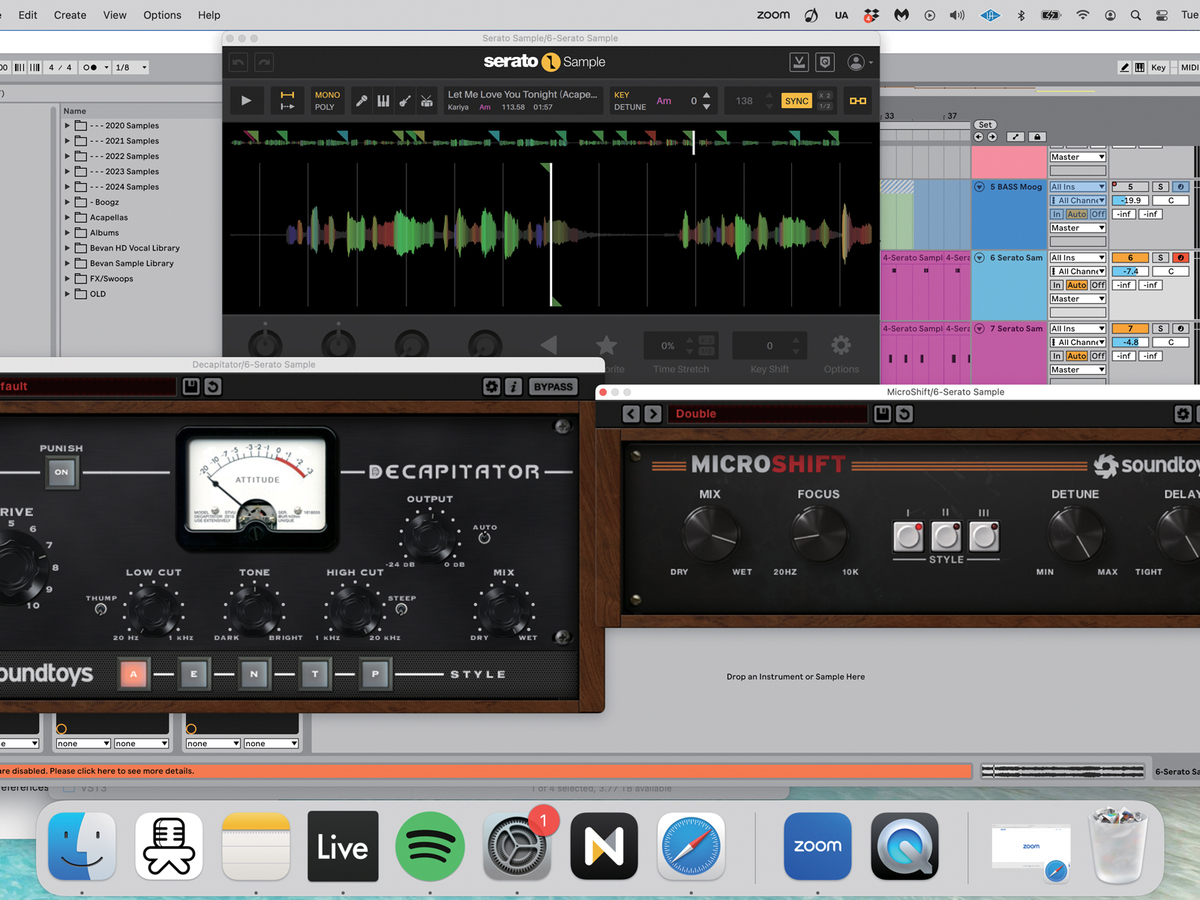This screenshot has width=1200, height=900.
Task: Play the sample in Serato Sample
Action: [246, 101]
